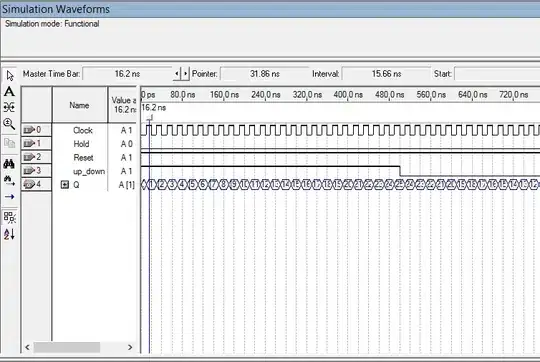
Task: Click the Master Time Bar value field
Action: point(127,74)
